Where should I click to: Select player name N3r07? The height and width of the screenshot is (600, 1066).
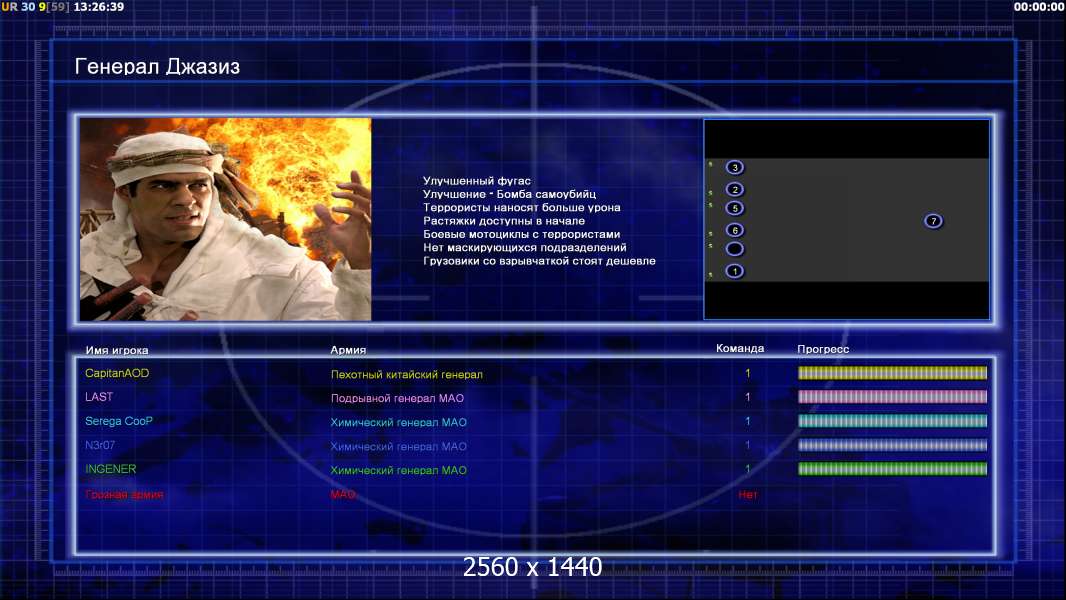100,445
